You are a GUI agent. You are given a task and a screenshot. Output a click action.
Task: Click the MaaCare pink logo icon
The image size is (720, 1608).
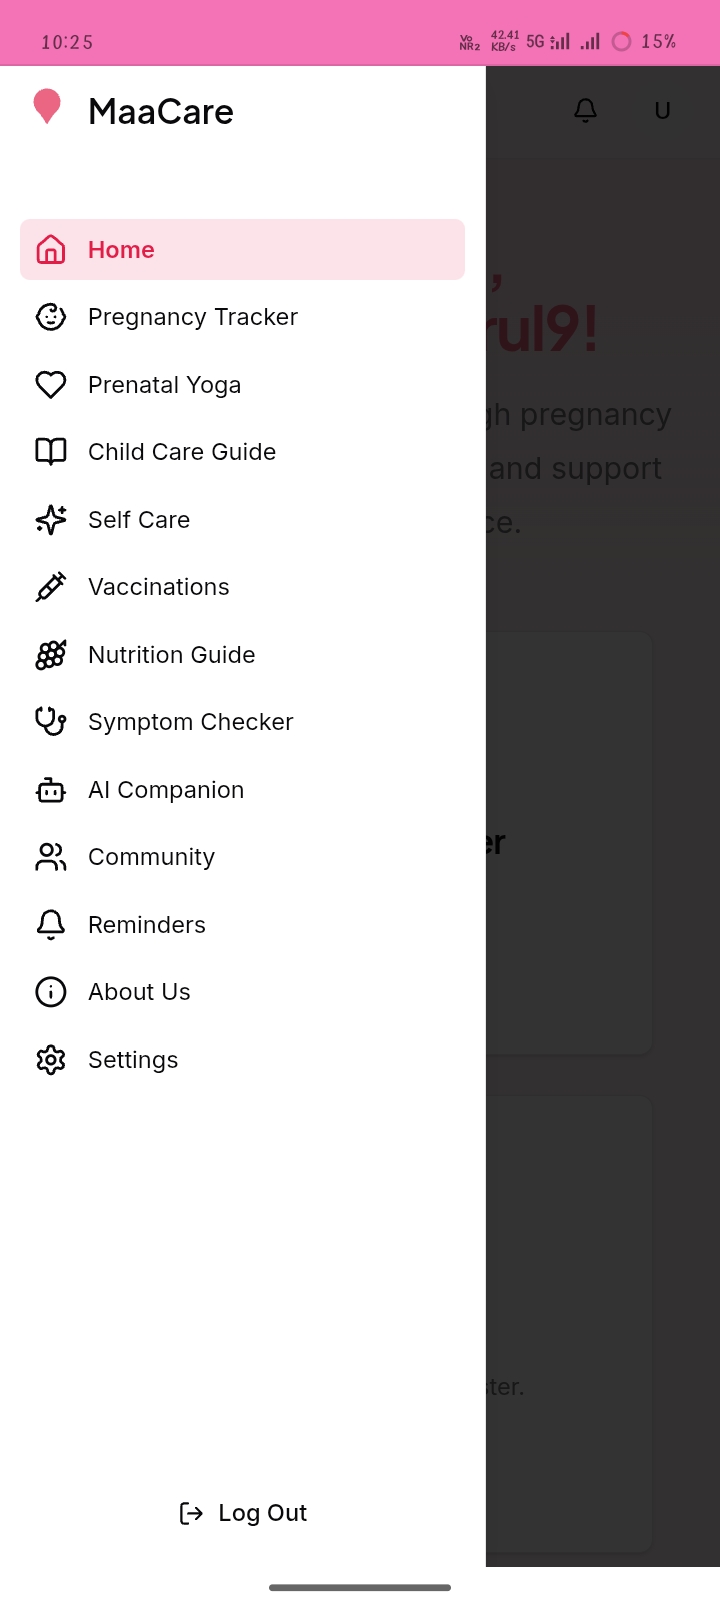(47, 107)
